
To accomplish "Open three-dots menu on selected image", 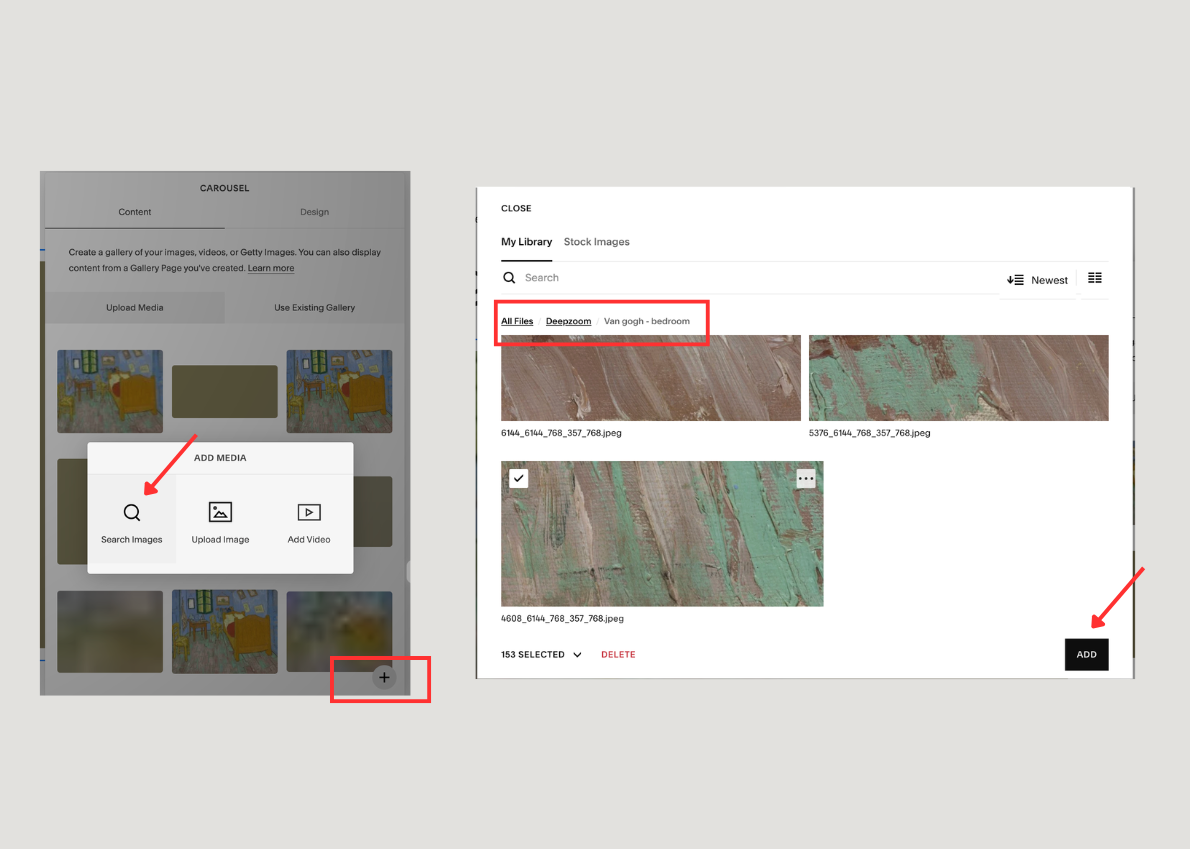I will tap(805, 479).
